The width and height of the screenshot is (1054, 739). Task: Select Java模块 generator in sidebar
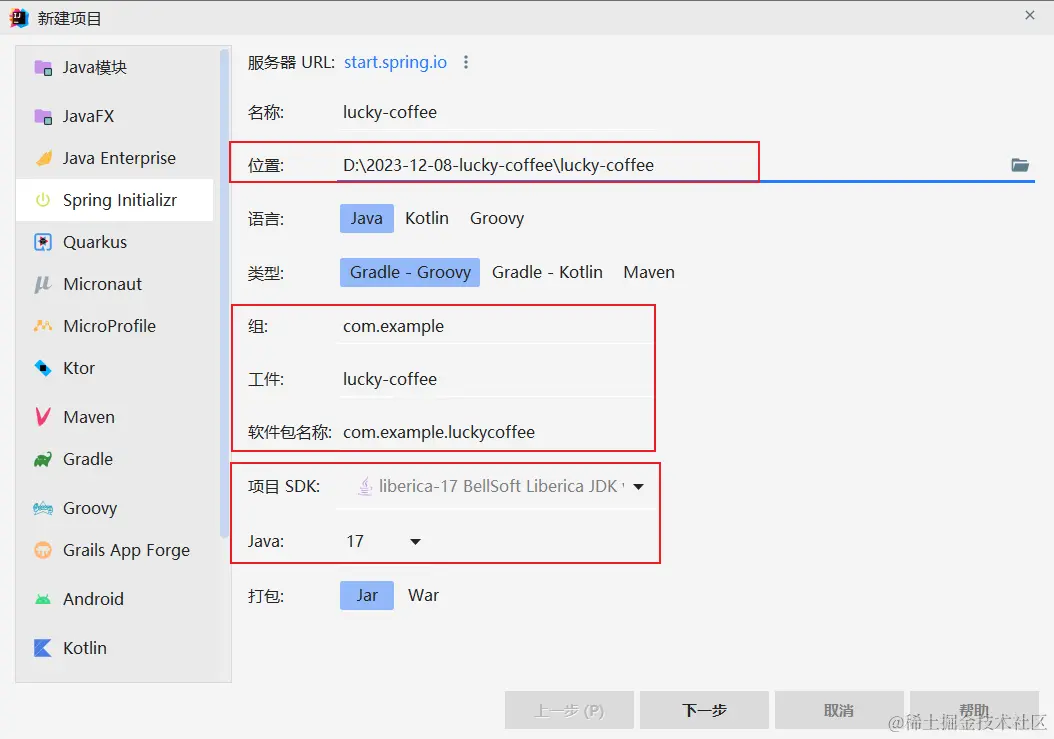pyautogui.click(x=115, y=68)
